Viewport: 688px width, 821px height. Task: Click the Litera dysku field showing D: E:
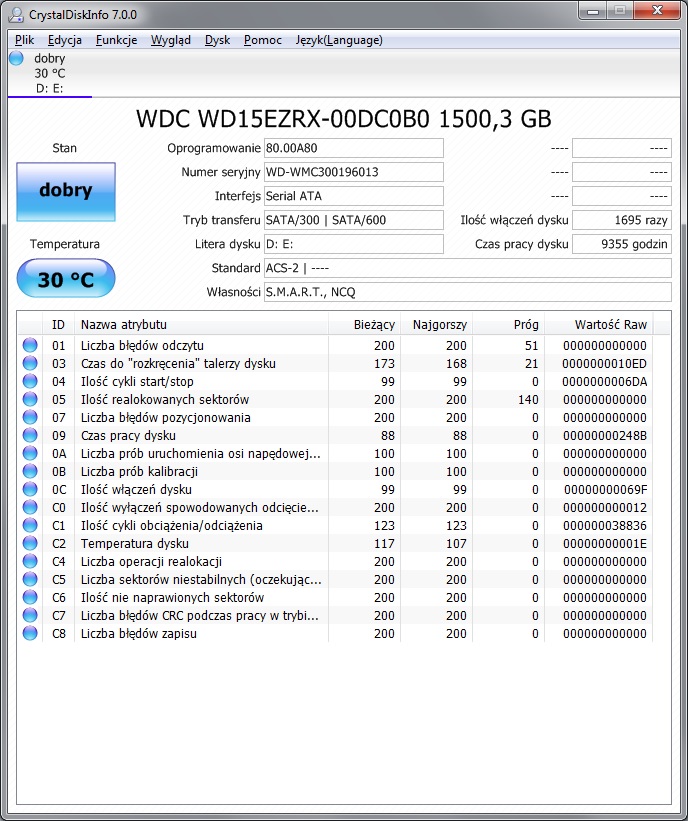[353, 244]
